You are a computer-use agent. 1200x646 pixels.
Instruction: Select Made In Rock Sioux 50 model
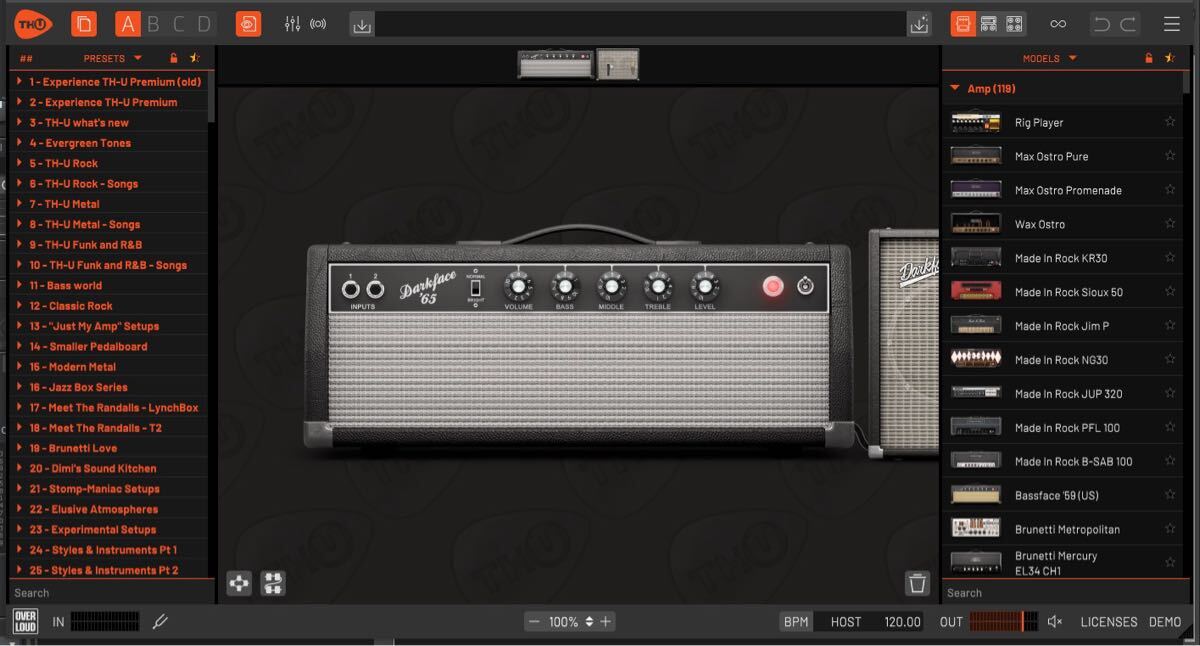(x=1063, y=292)
